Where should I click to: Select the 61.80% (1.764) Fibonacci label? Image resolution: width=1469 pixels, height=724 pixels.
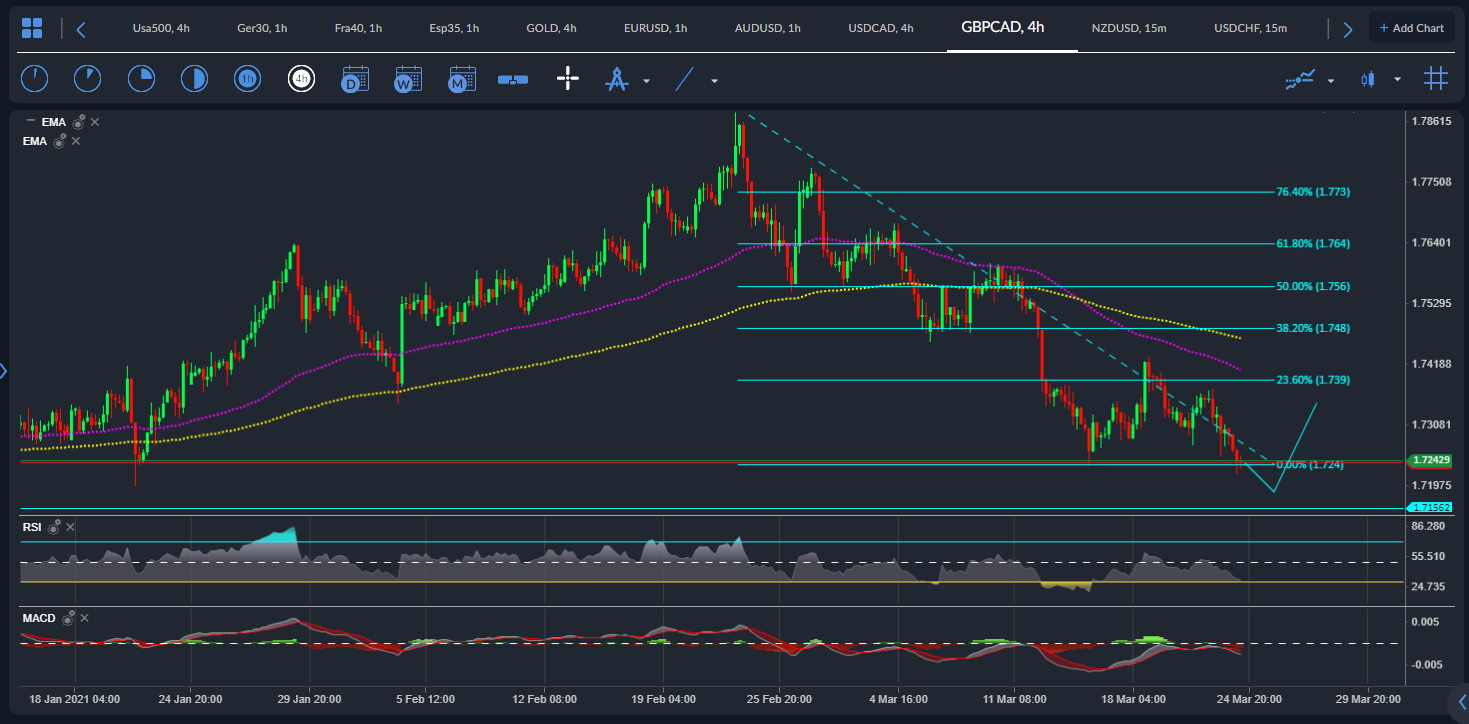tap(1313, 243)
